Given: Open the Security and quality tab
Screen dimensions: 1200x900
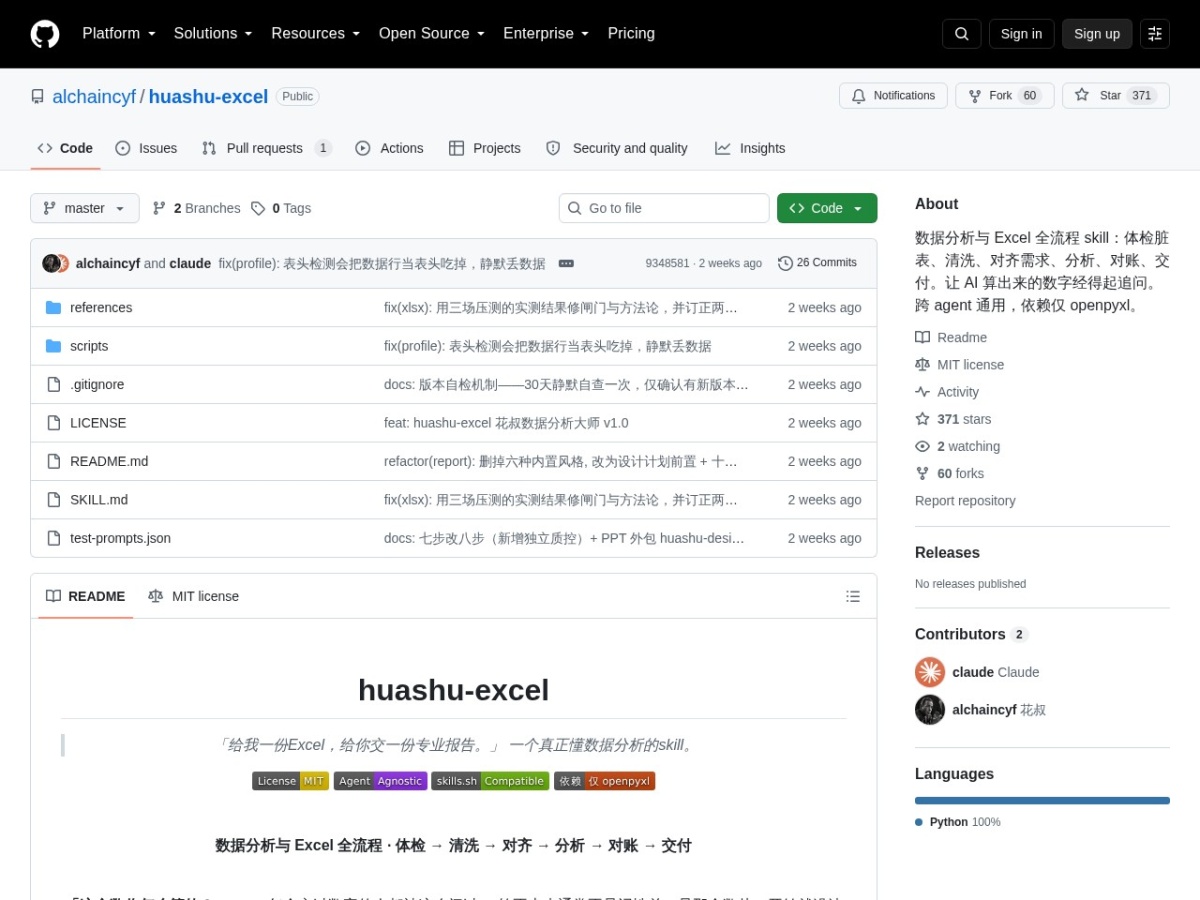Looking at the screenshot, I should (617, 148).
